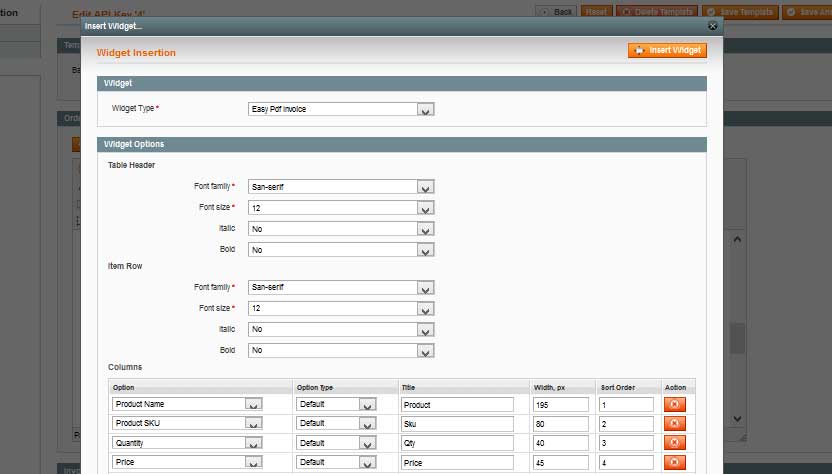
Task: Edit the Title field of the Price row
Action: (457, 462)
